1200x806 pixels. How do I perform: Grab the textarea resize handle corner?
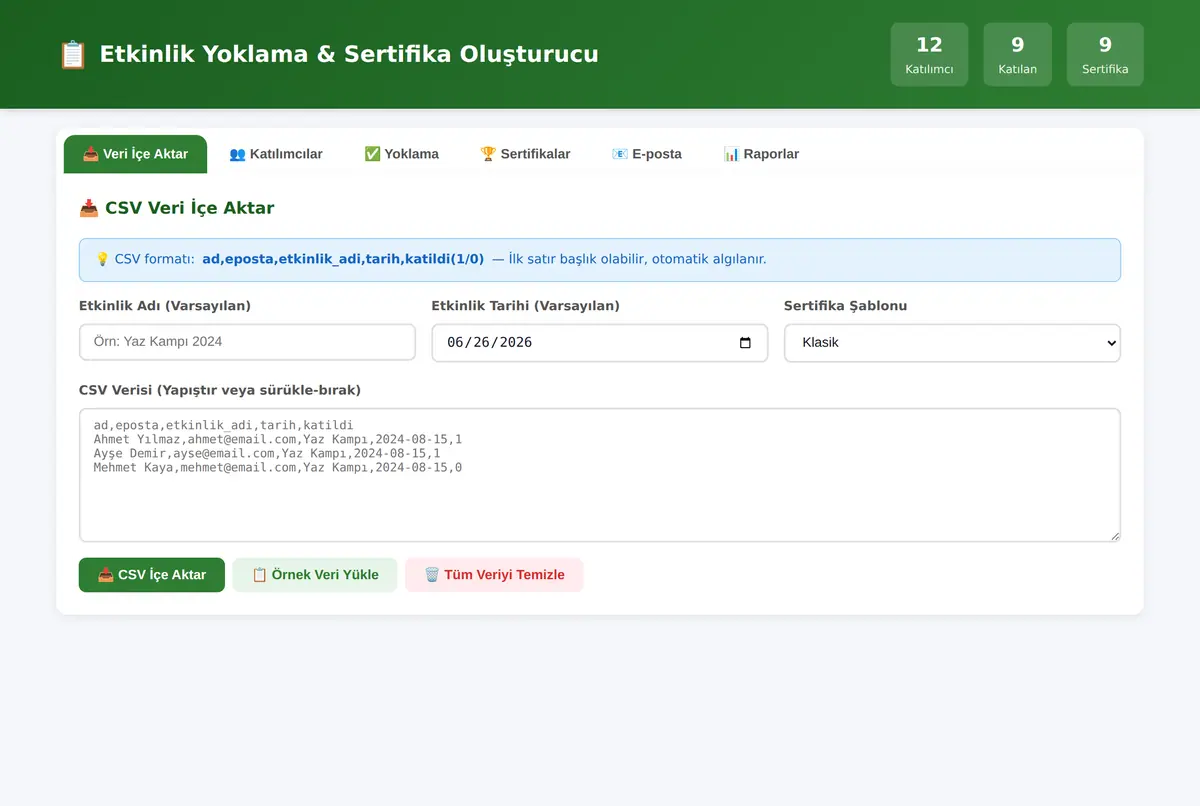(1114, 536)
